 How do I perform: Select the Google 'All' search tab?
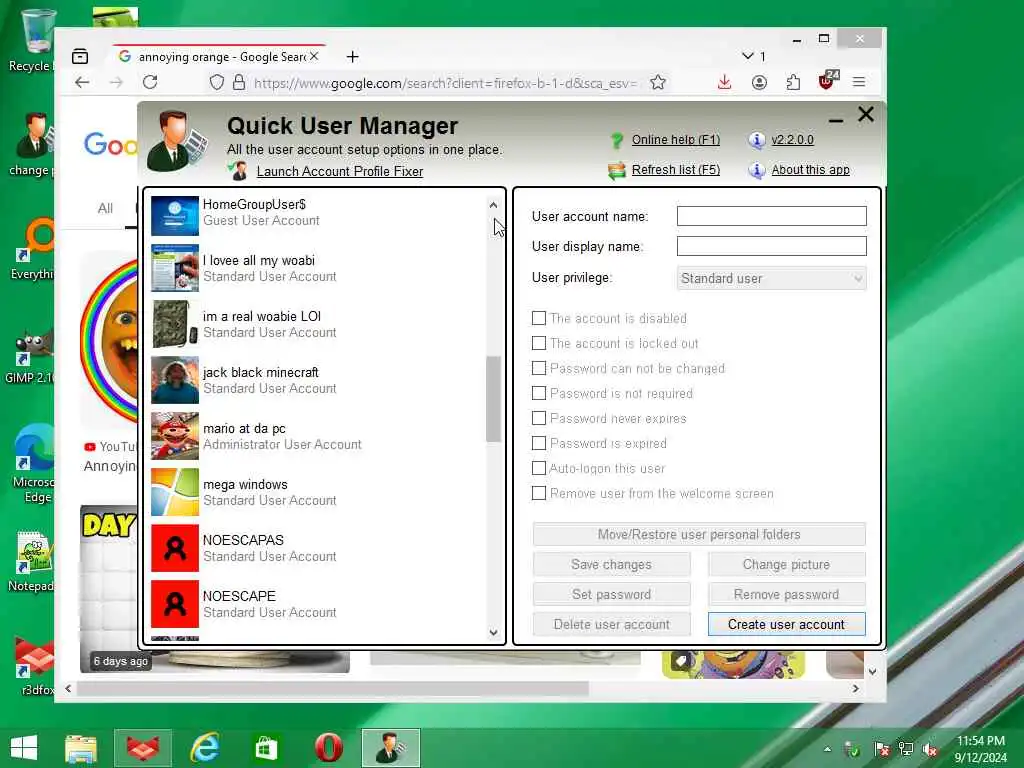pos(105,208)
